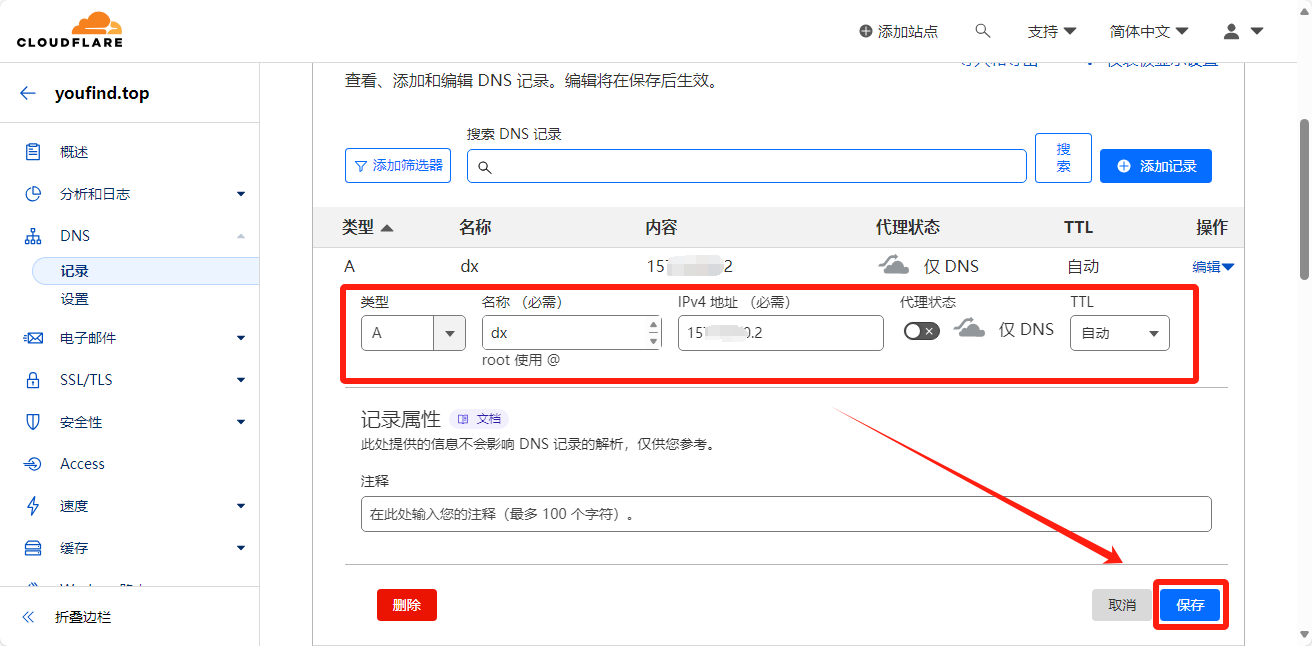
Task: Toggle the 代理状态 proxy switch
Action: click(921, 331)
